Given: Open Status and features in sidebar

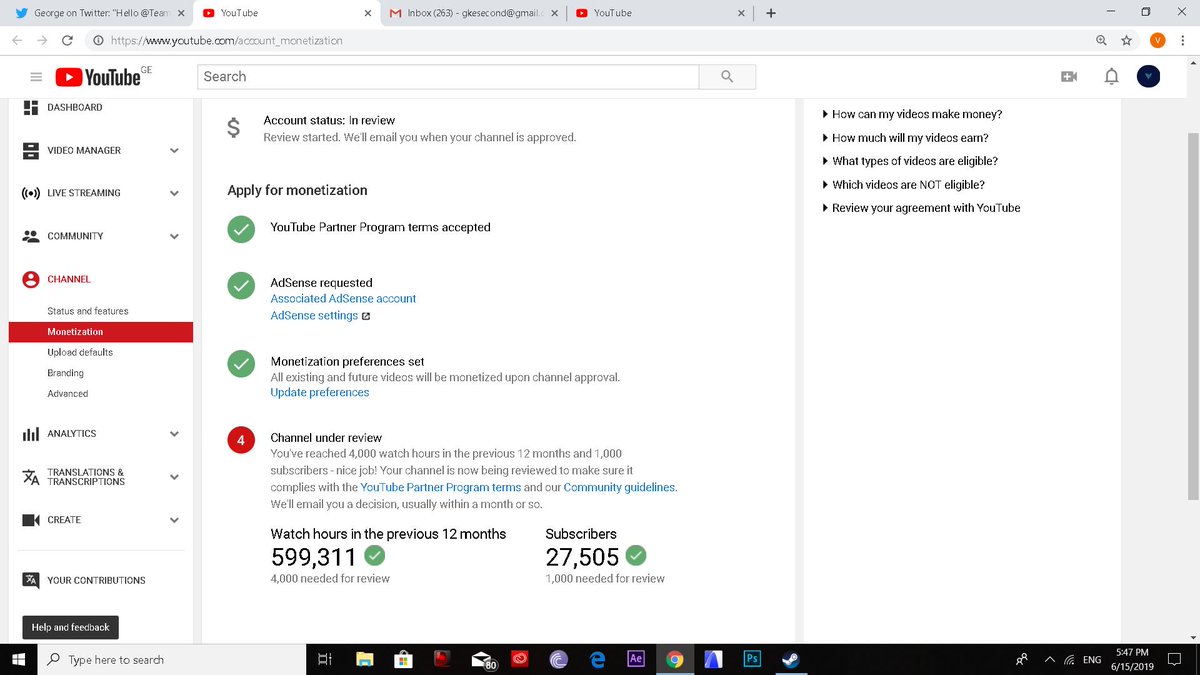Looking at the screenshot, I should (x=87, y=311).
